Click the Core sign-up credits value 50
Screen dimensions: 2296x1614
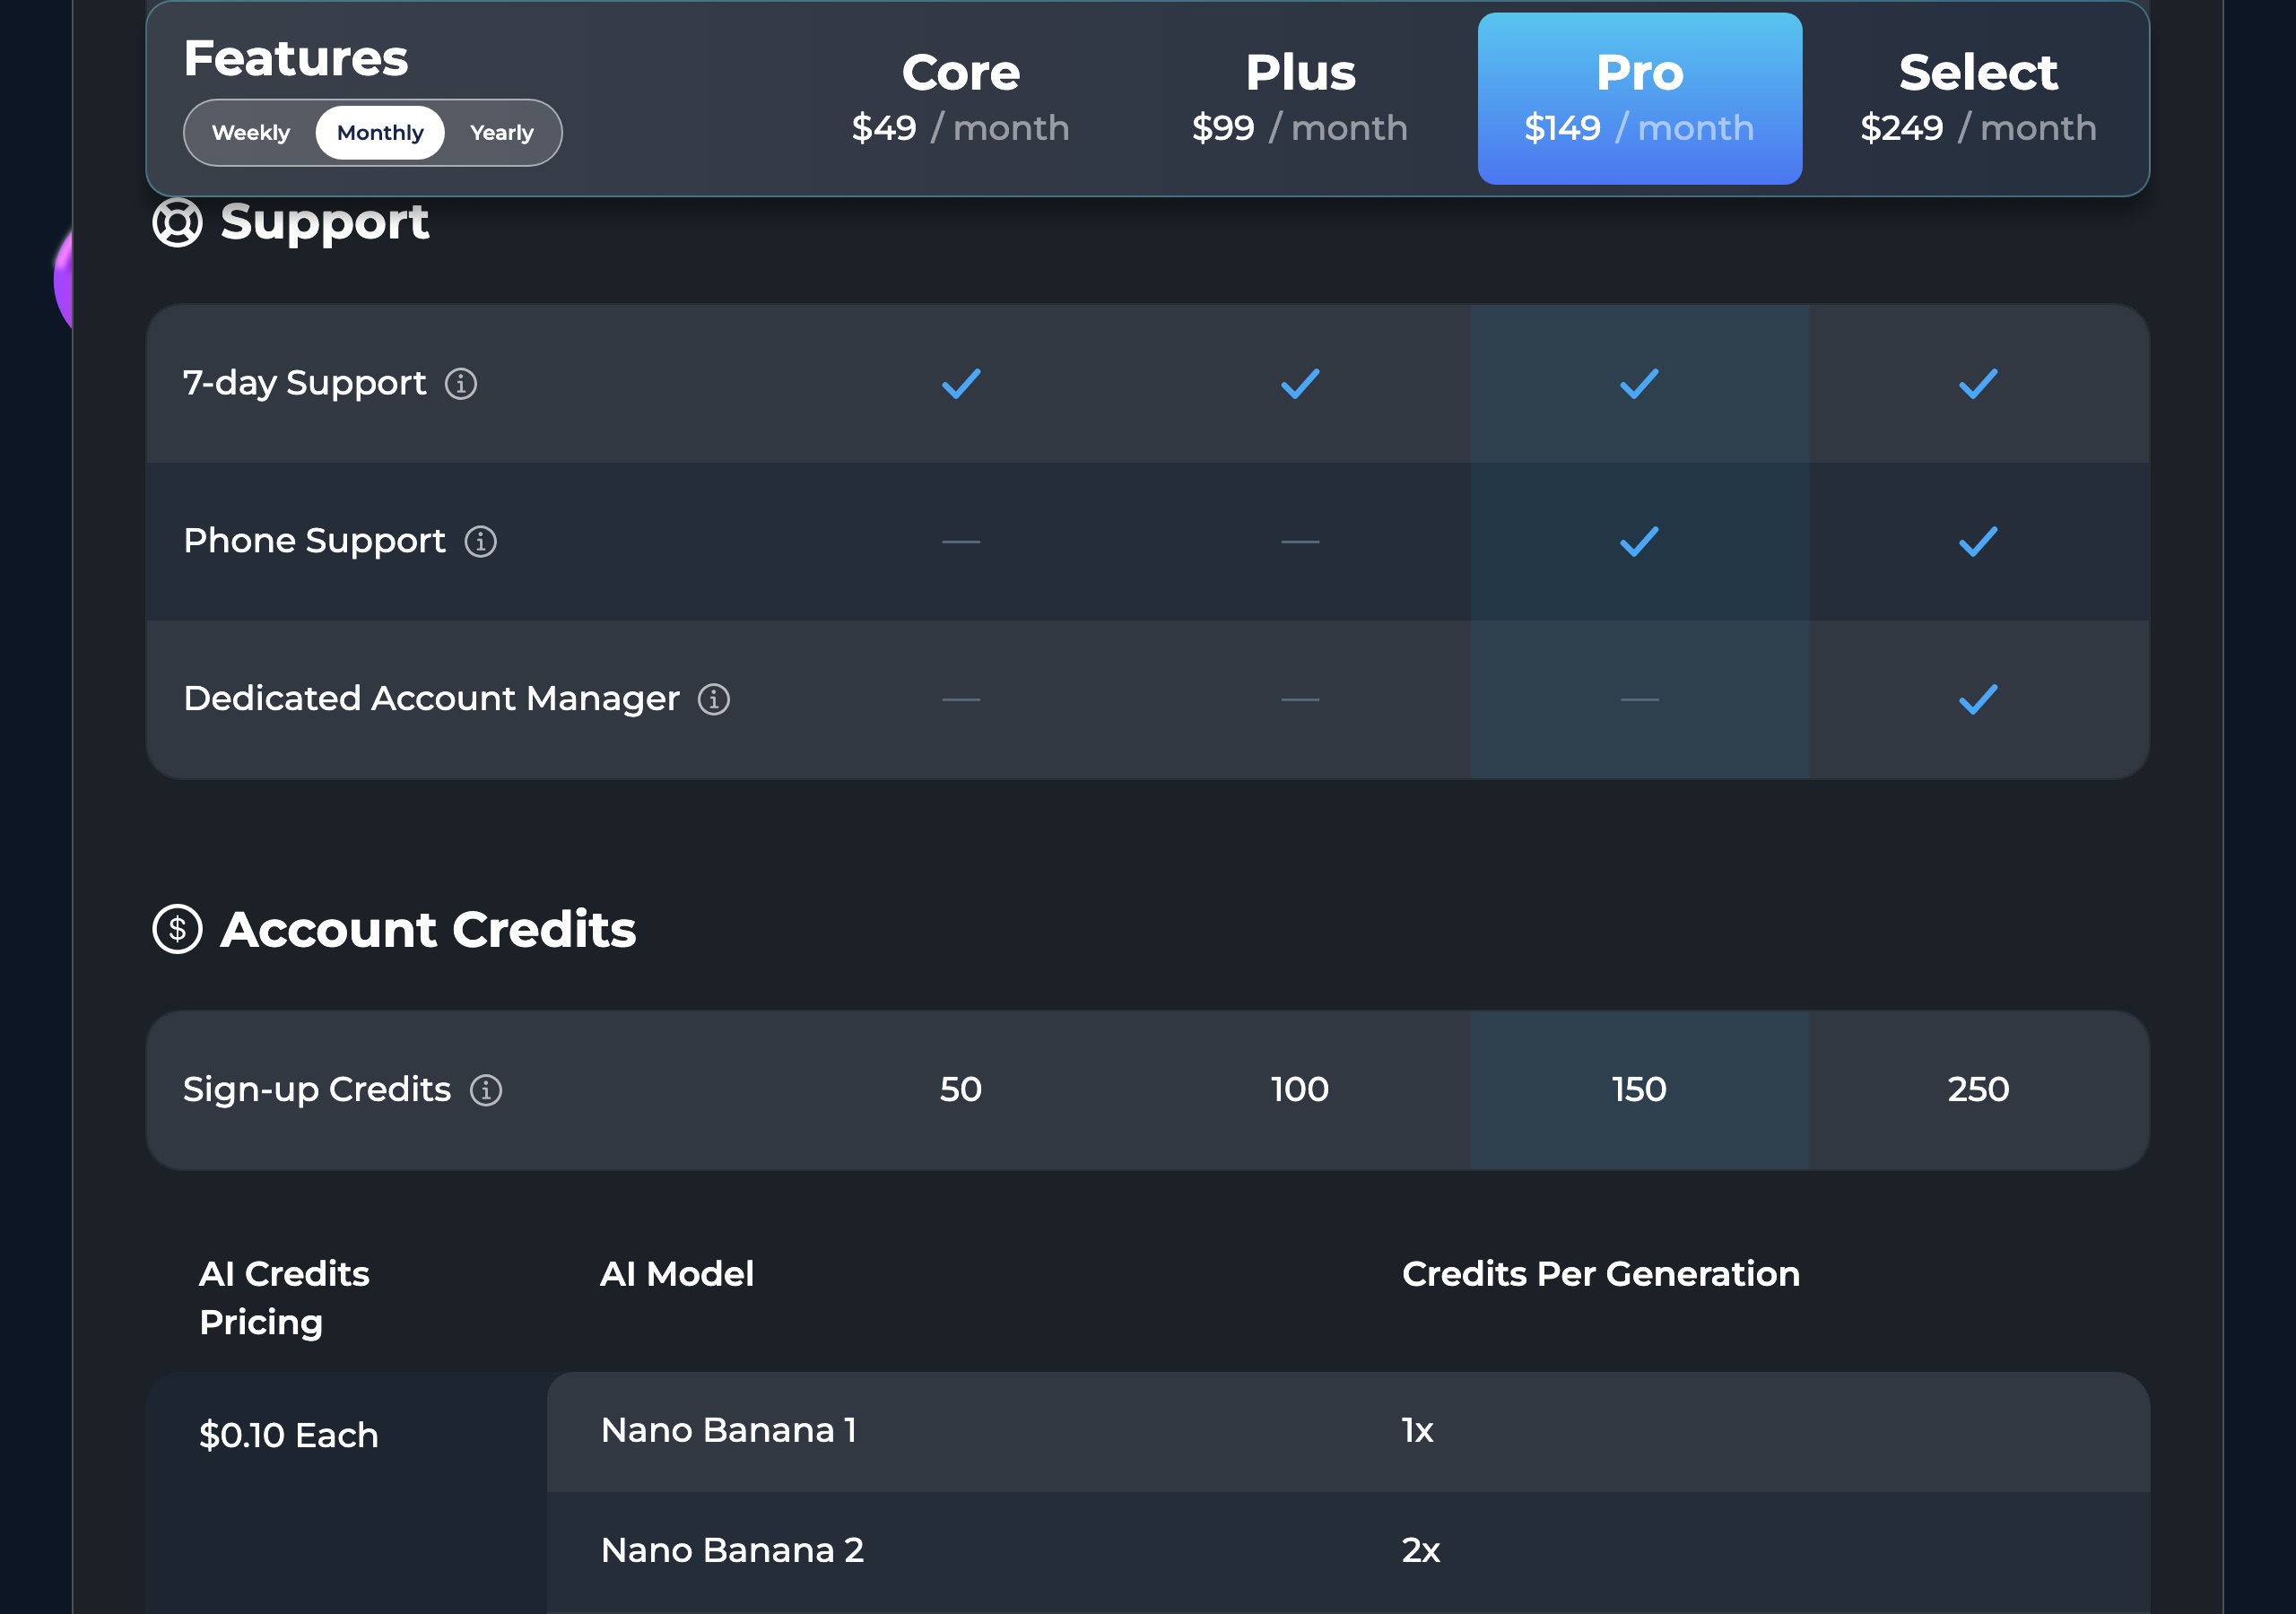tap(961, 1090)
